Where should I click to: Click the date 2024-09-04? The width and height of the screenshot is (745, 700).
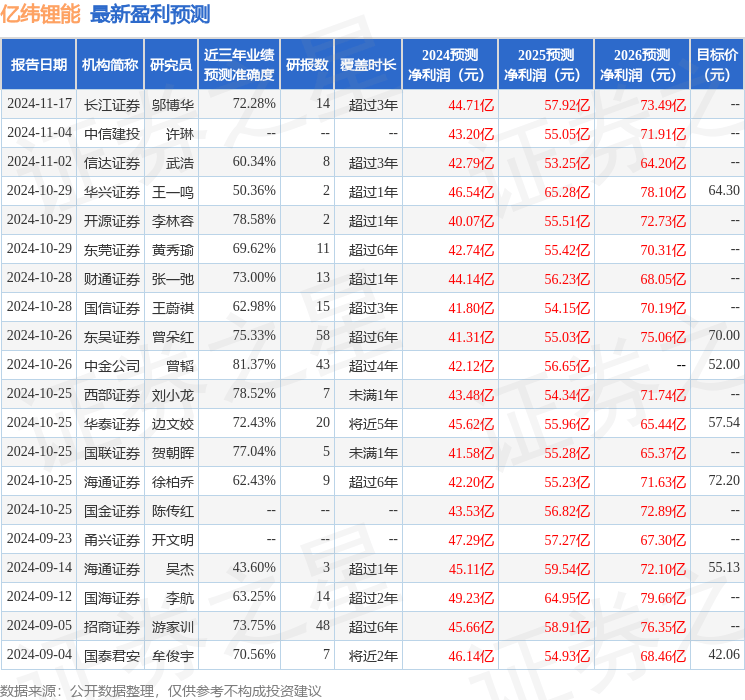click(39, 654)
